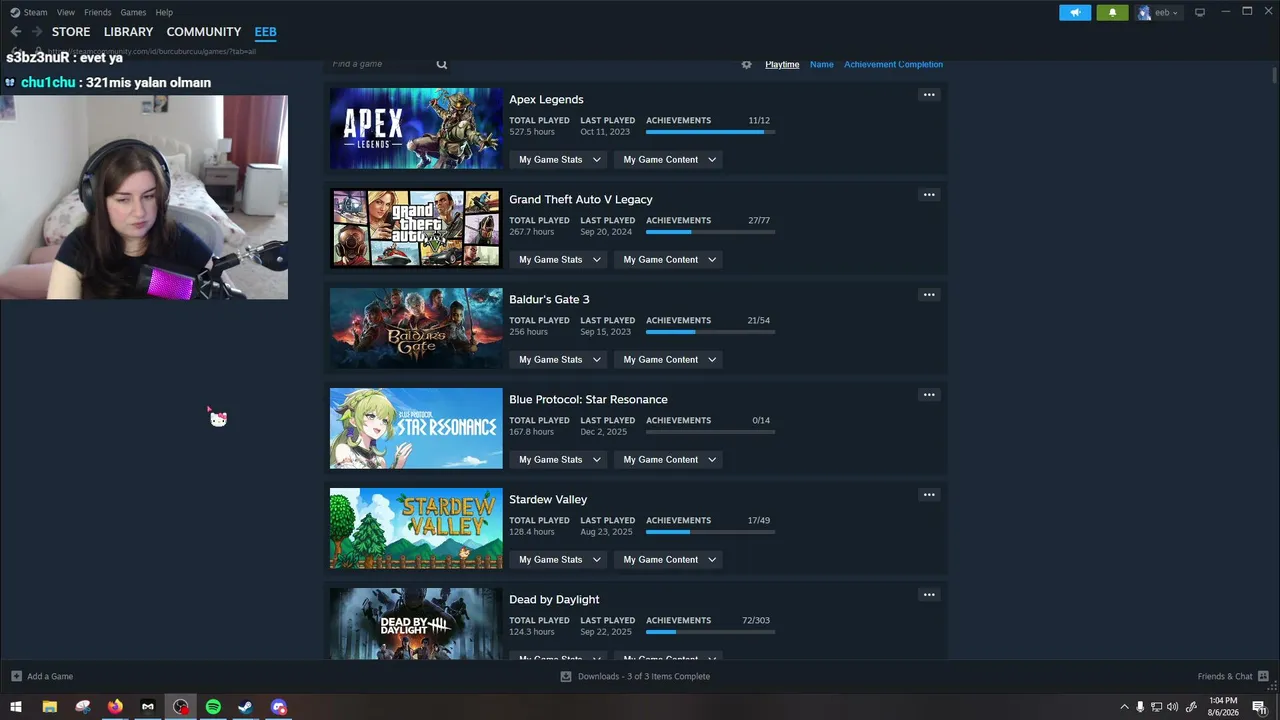Viewport: 1280px width, 720px height.
Task: Open the Help menu
Action: click(164, 12)
